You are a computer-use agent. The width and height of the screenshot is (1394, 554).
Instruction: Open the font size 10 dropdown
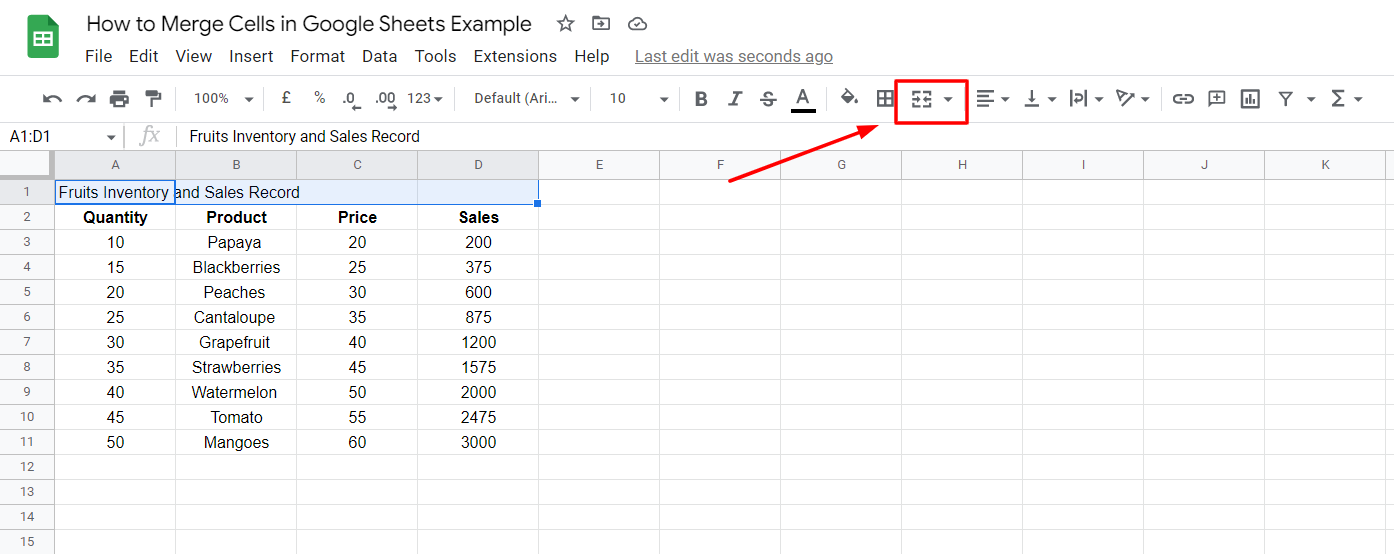638,99
